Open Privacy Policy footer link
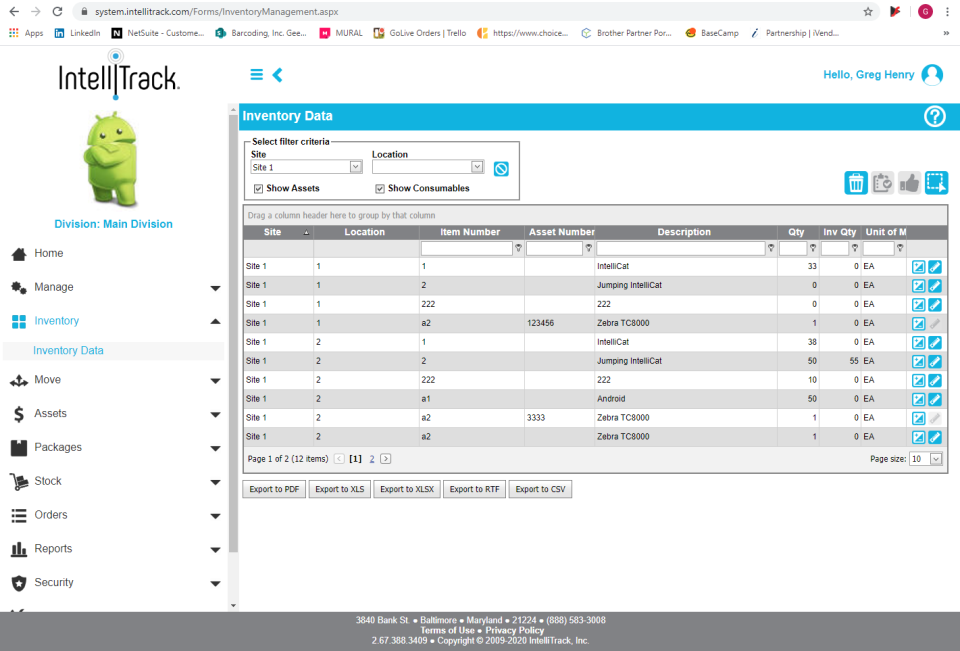Screen dimensions: 960x651 (x=514, y=630)
